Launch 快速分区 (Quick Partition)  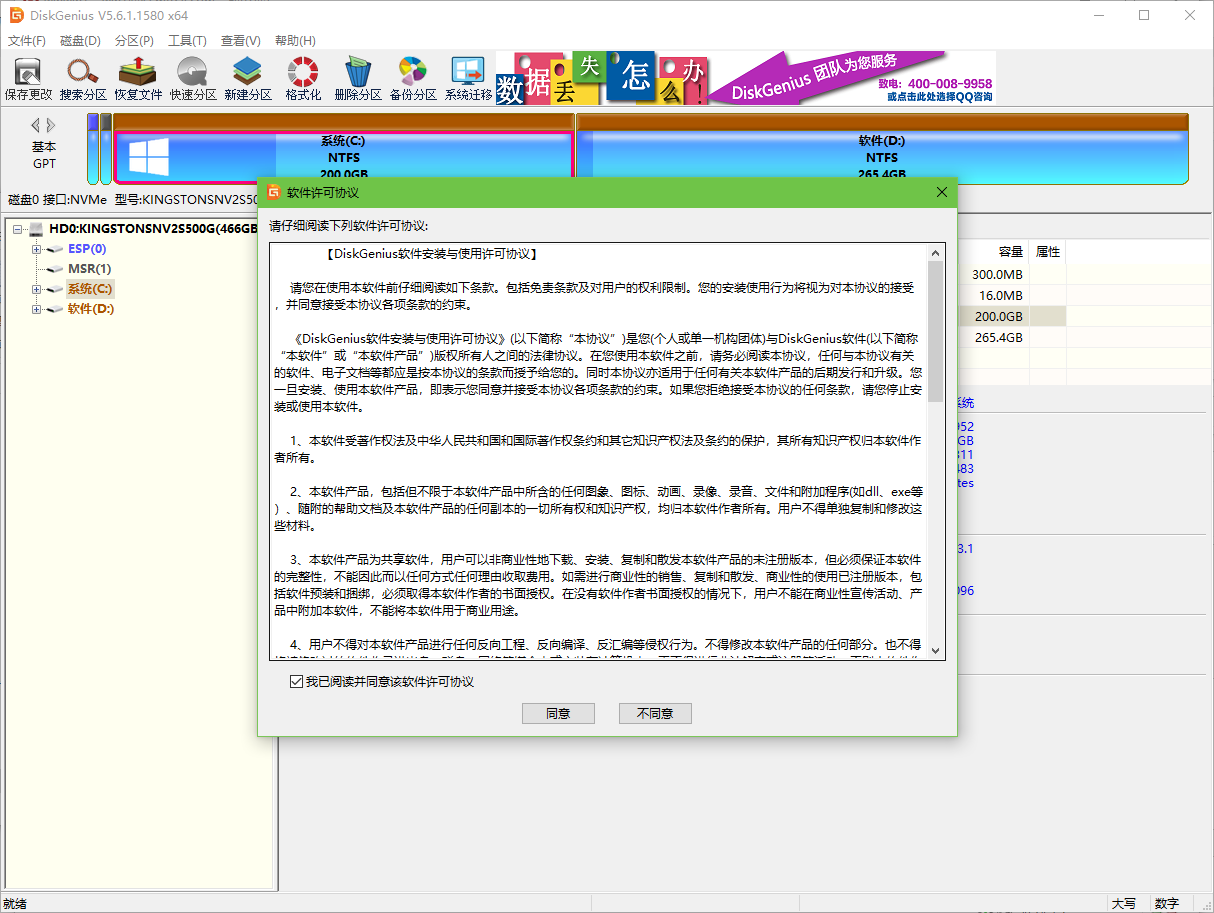coord(193,77)
